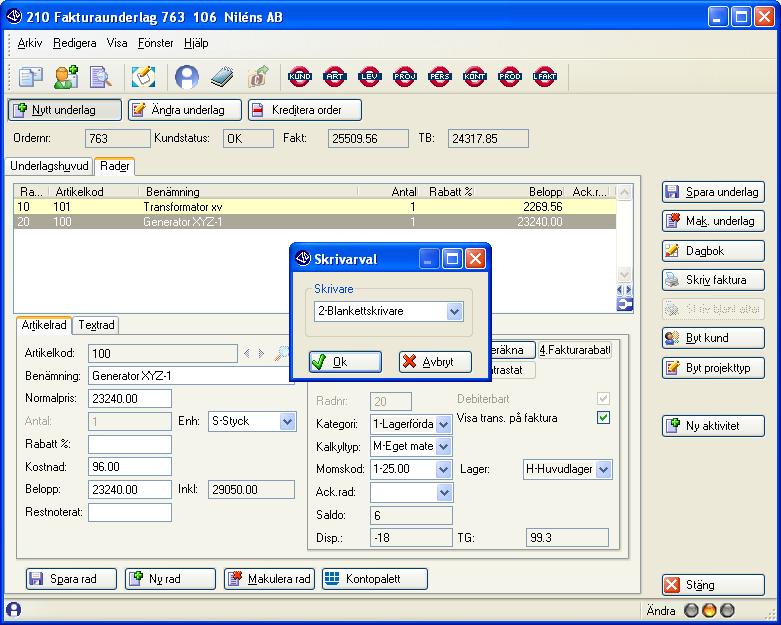The width and height of the screenshot is (781, 625).
Task: Click the Rabatt % input field
Action: click(x=130, y=444)
